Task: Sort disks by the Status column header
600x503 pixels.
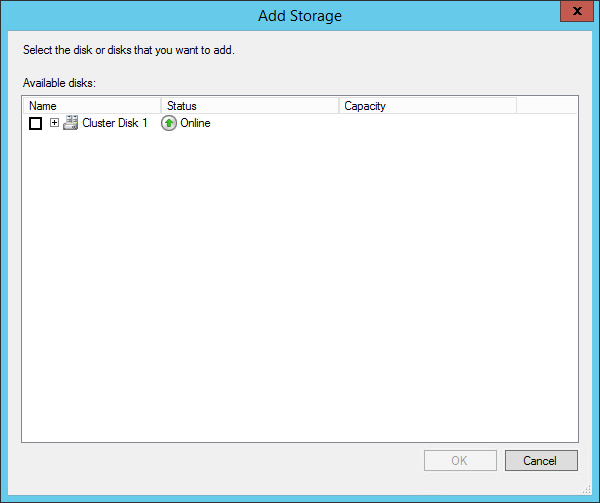Action: [250, 105]
